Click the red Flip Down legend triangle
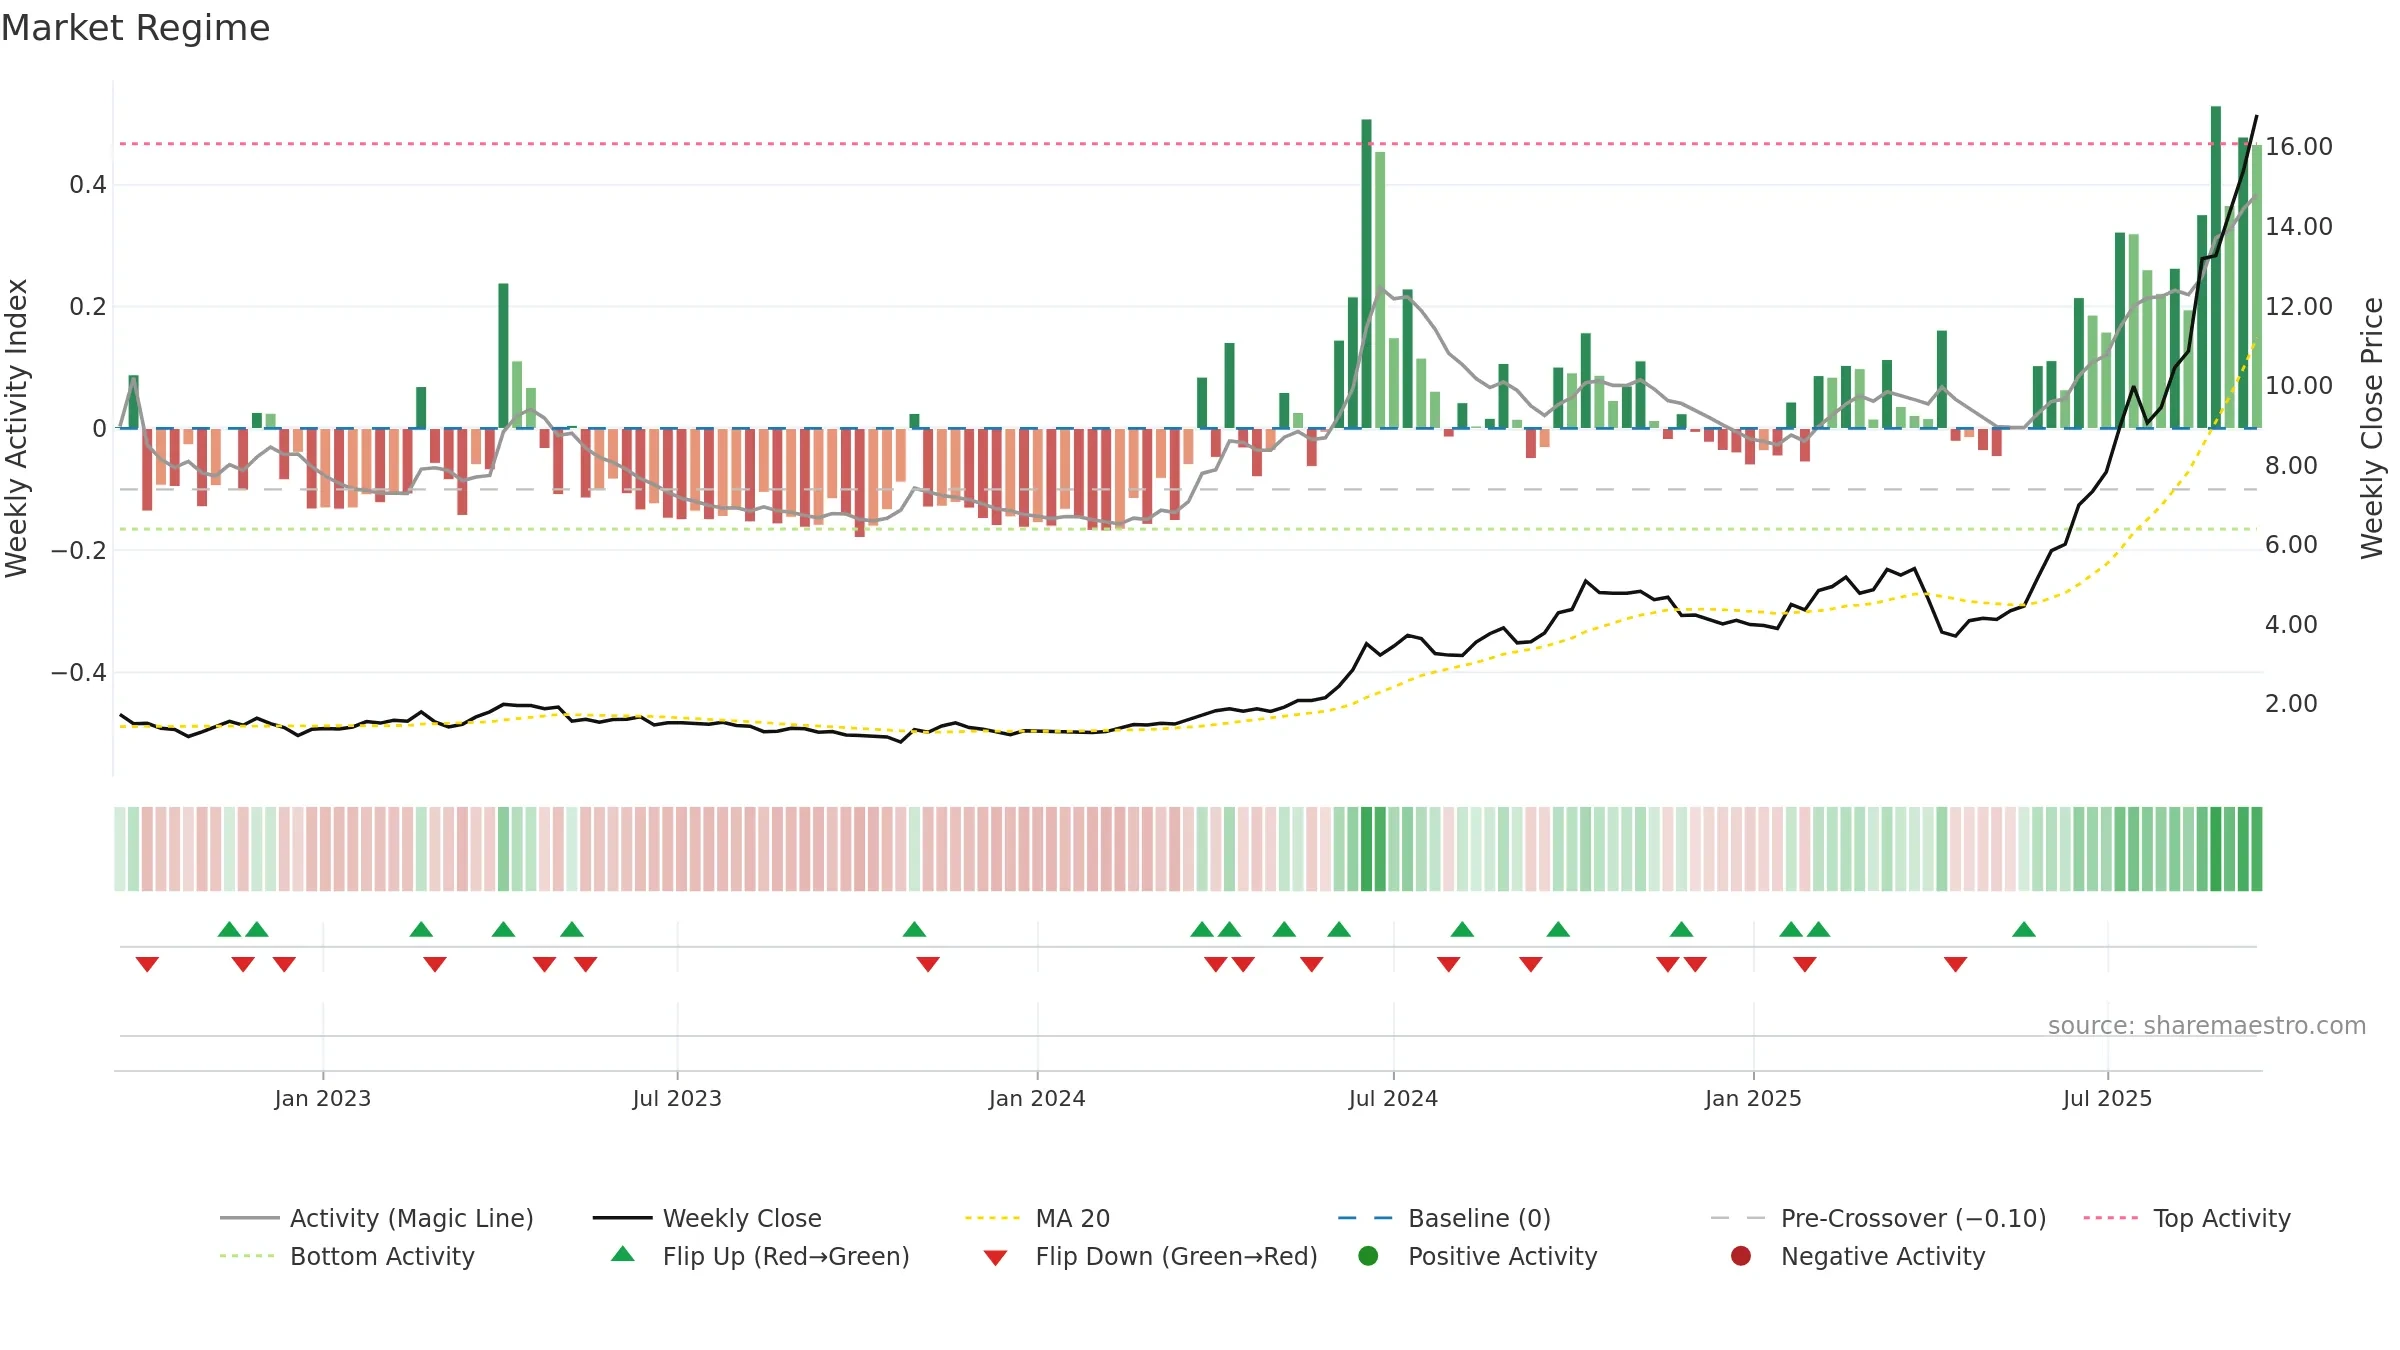Image resolution: width=2400 pixels, height=1350 pixels. point(995,1258)
